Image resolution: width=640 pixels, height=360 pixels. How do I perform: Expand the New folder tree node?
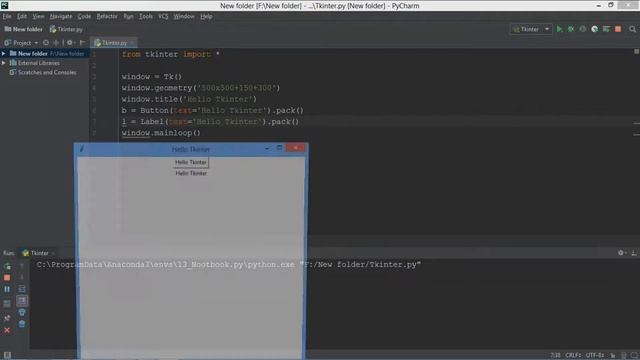click(4, 53)
